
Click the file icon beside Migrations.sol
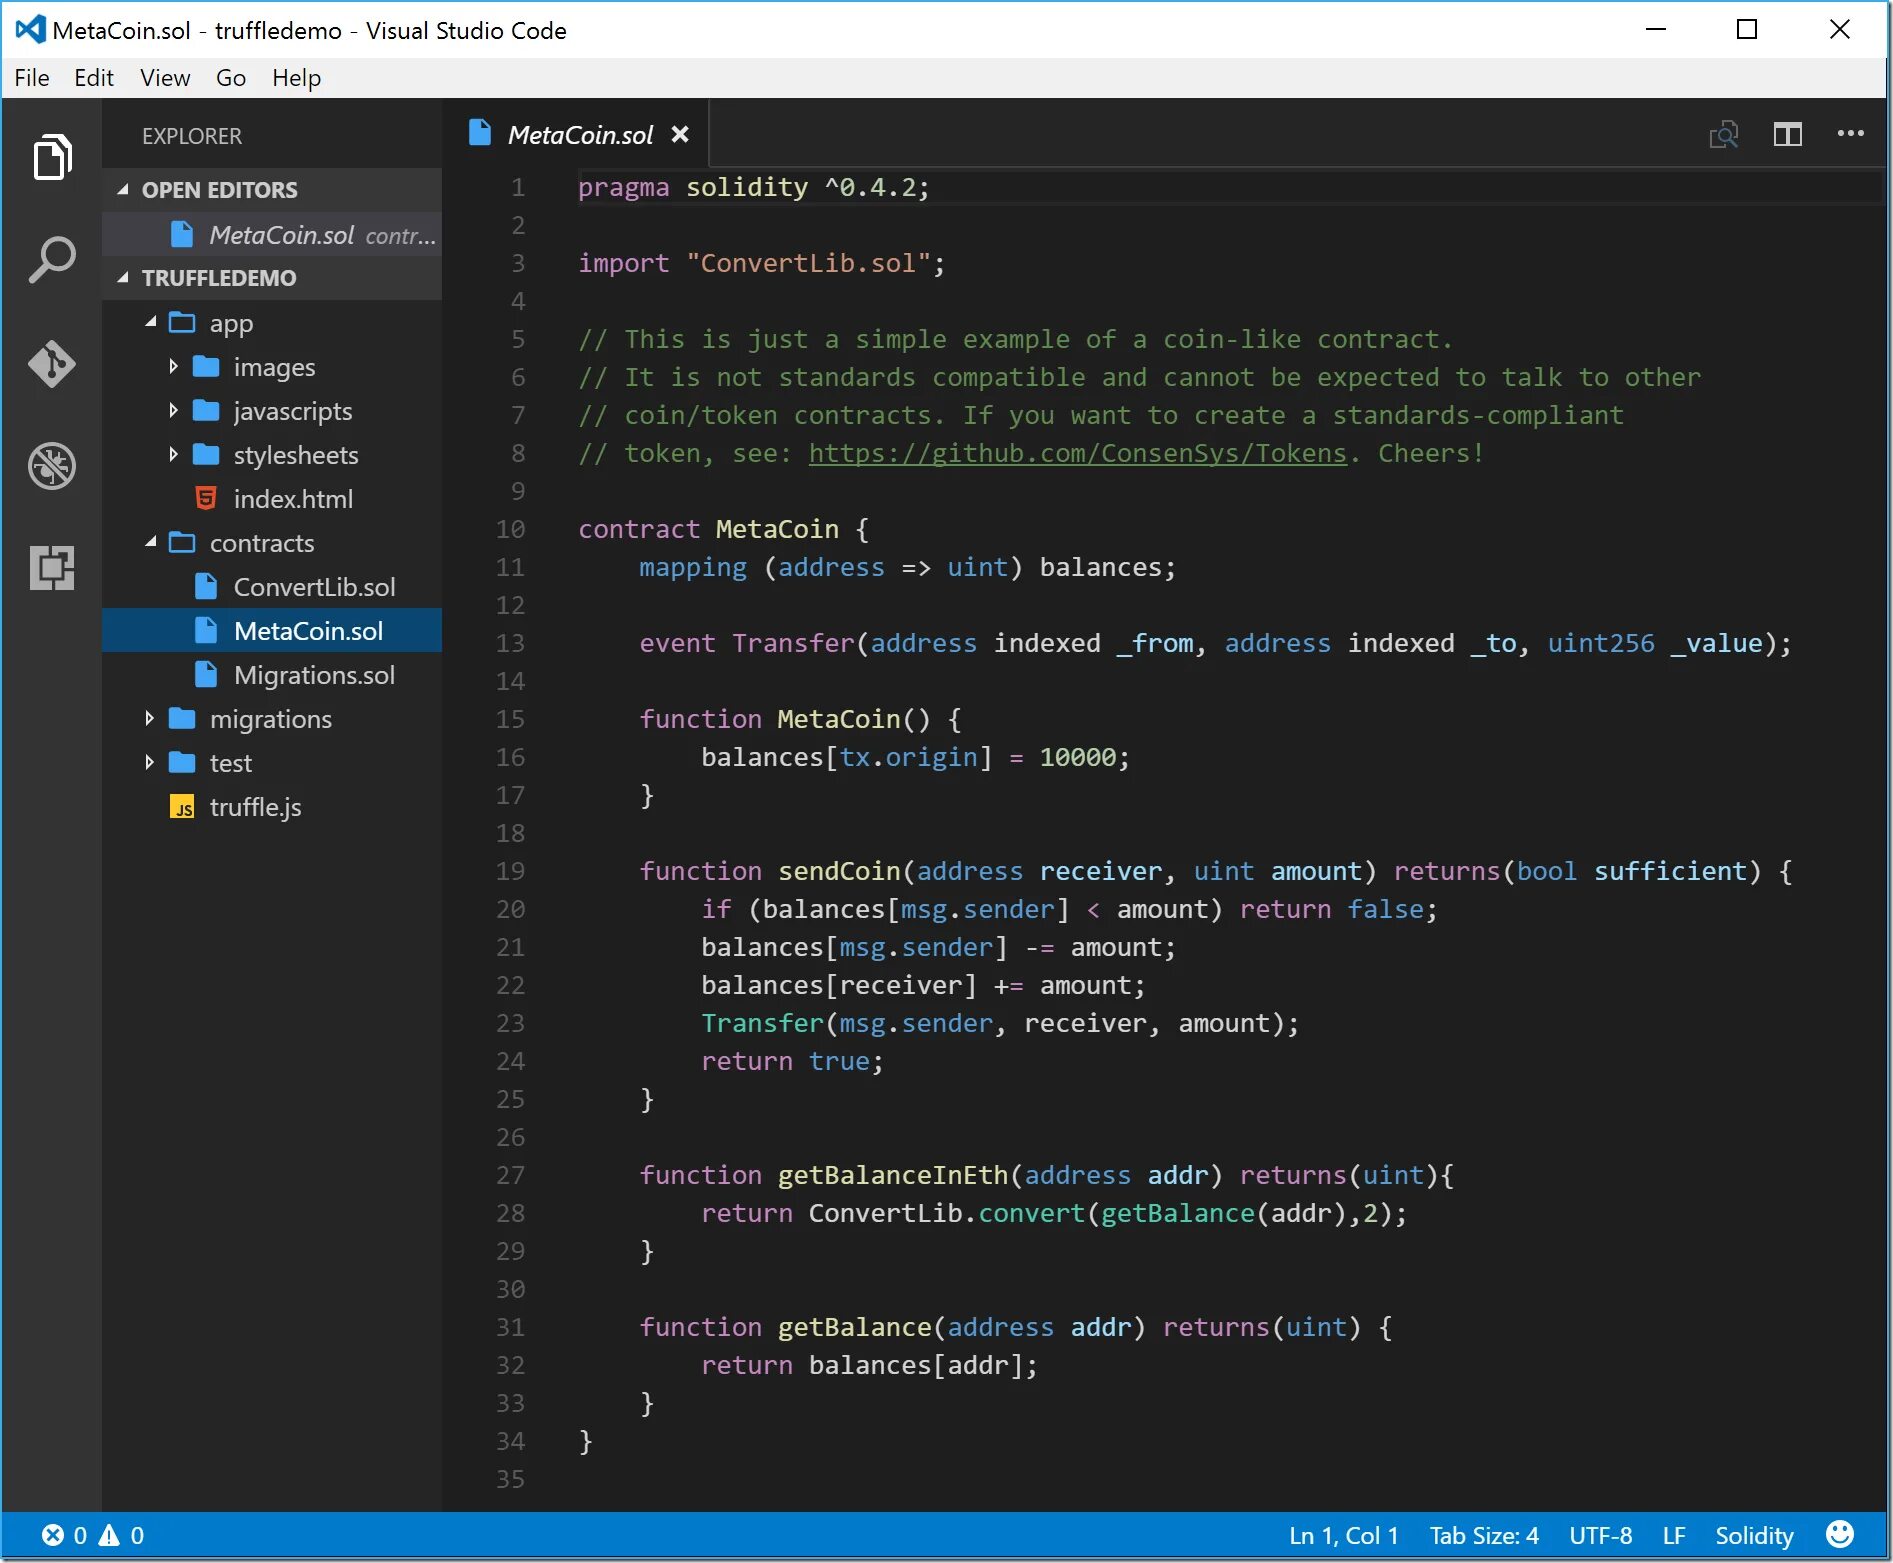pyautogui.click(x=206, y=674)
